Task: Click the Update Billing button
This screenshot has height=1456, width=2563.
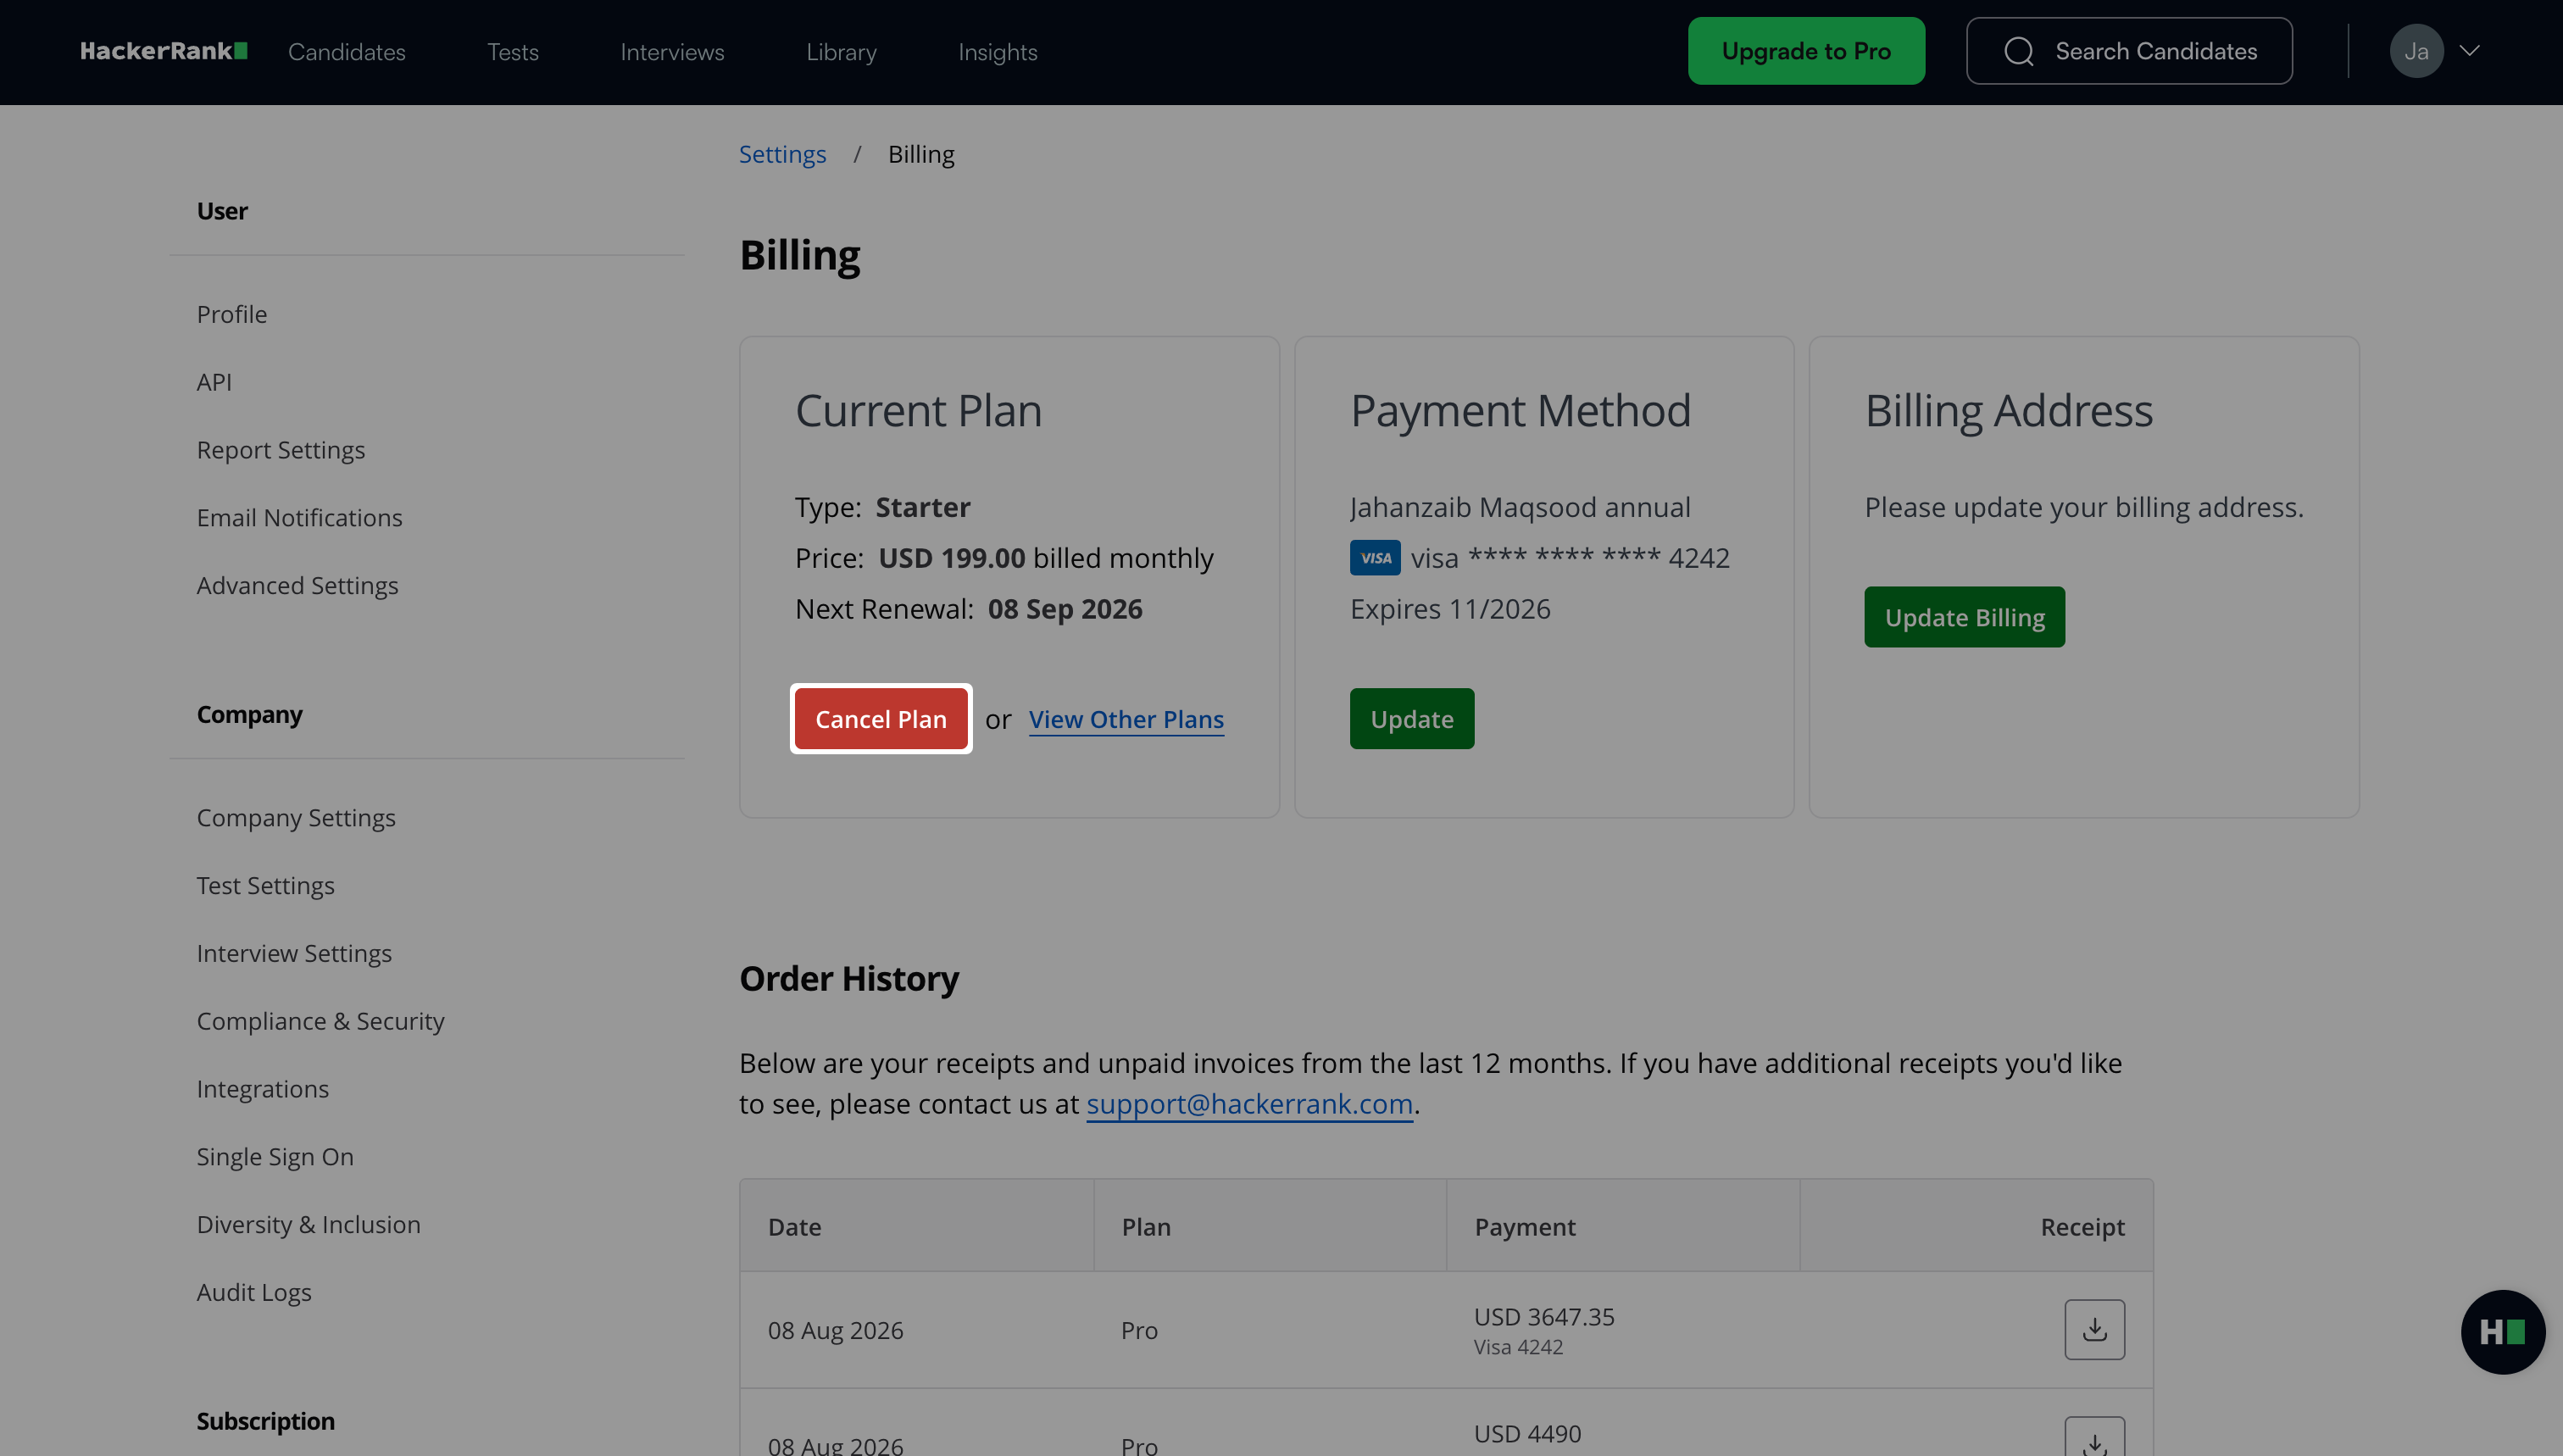Action: [1964, 617]
